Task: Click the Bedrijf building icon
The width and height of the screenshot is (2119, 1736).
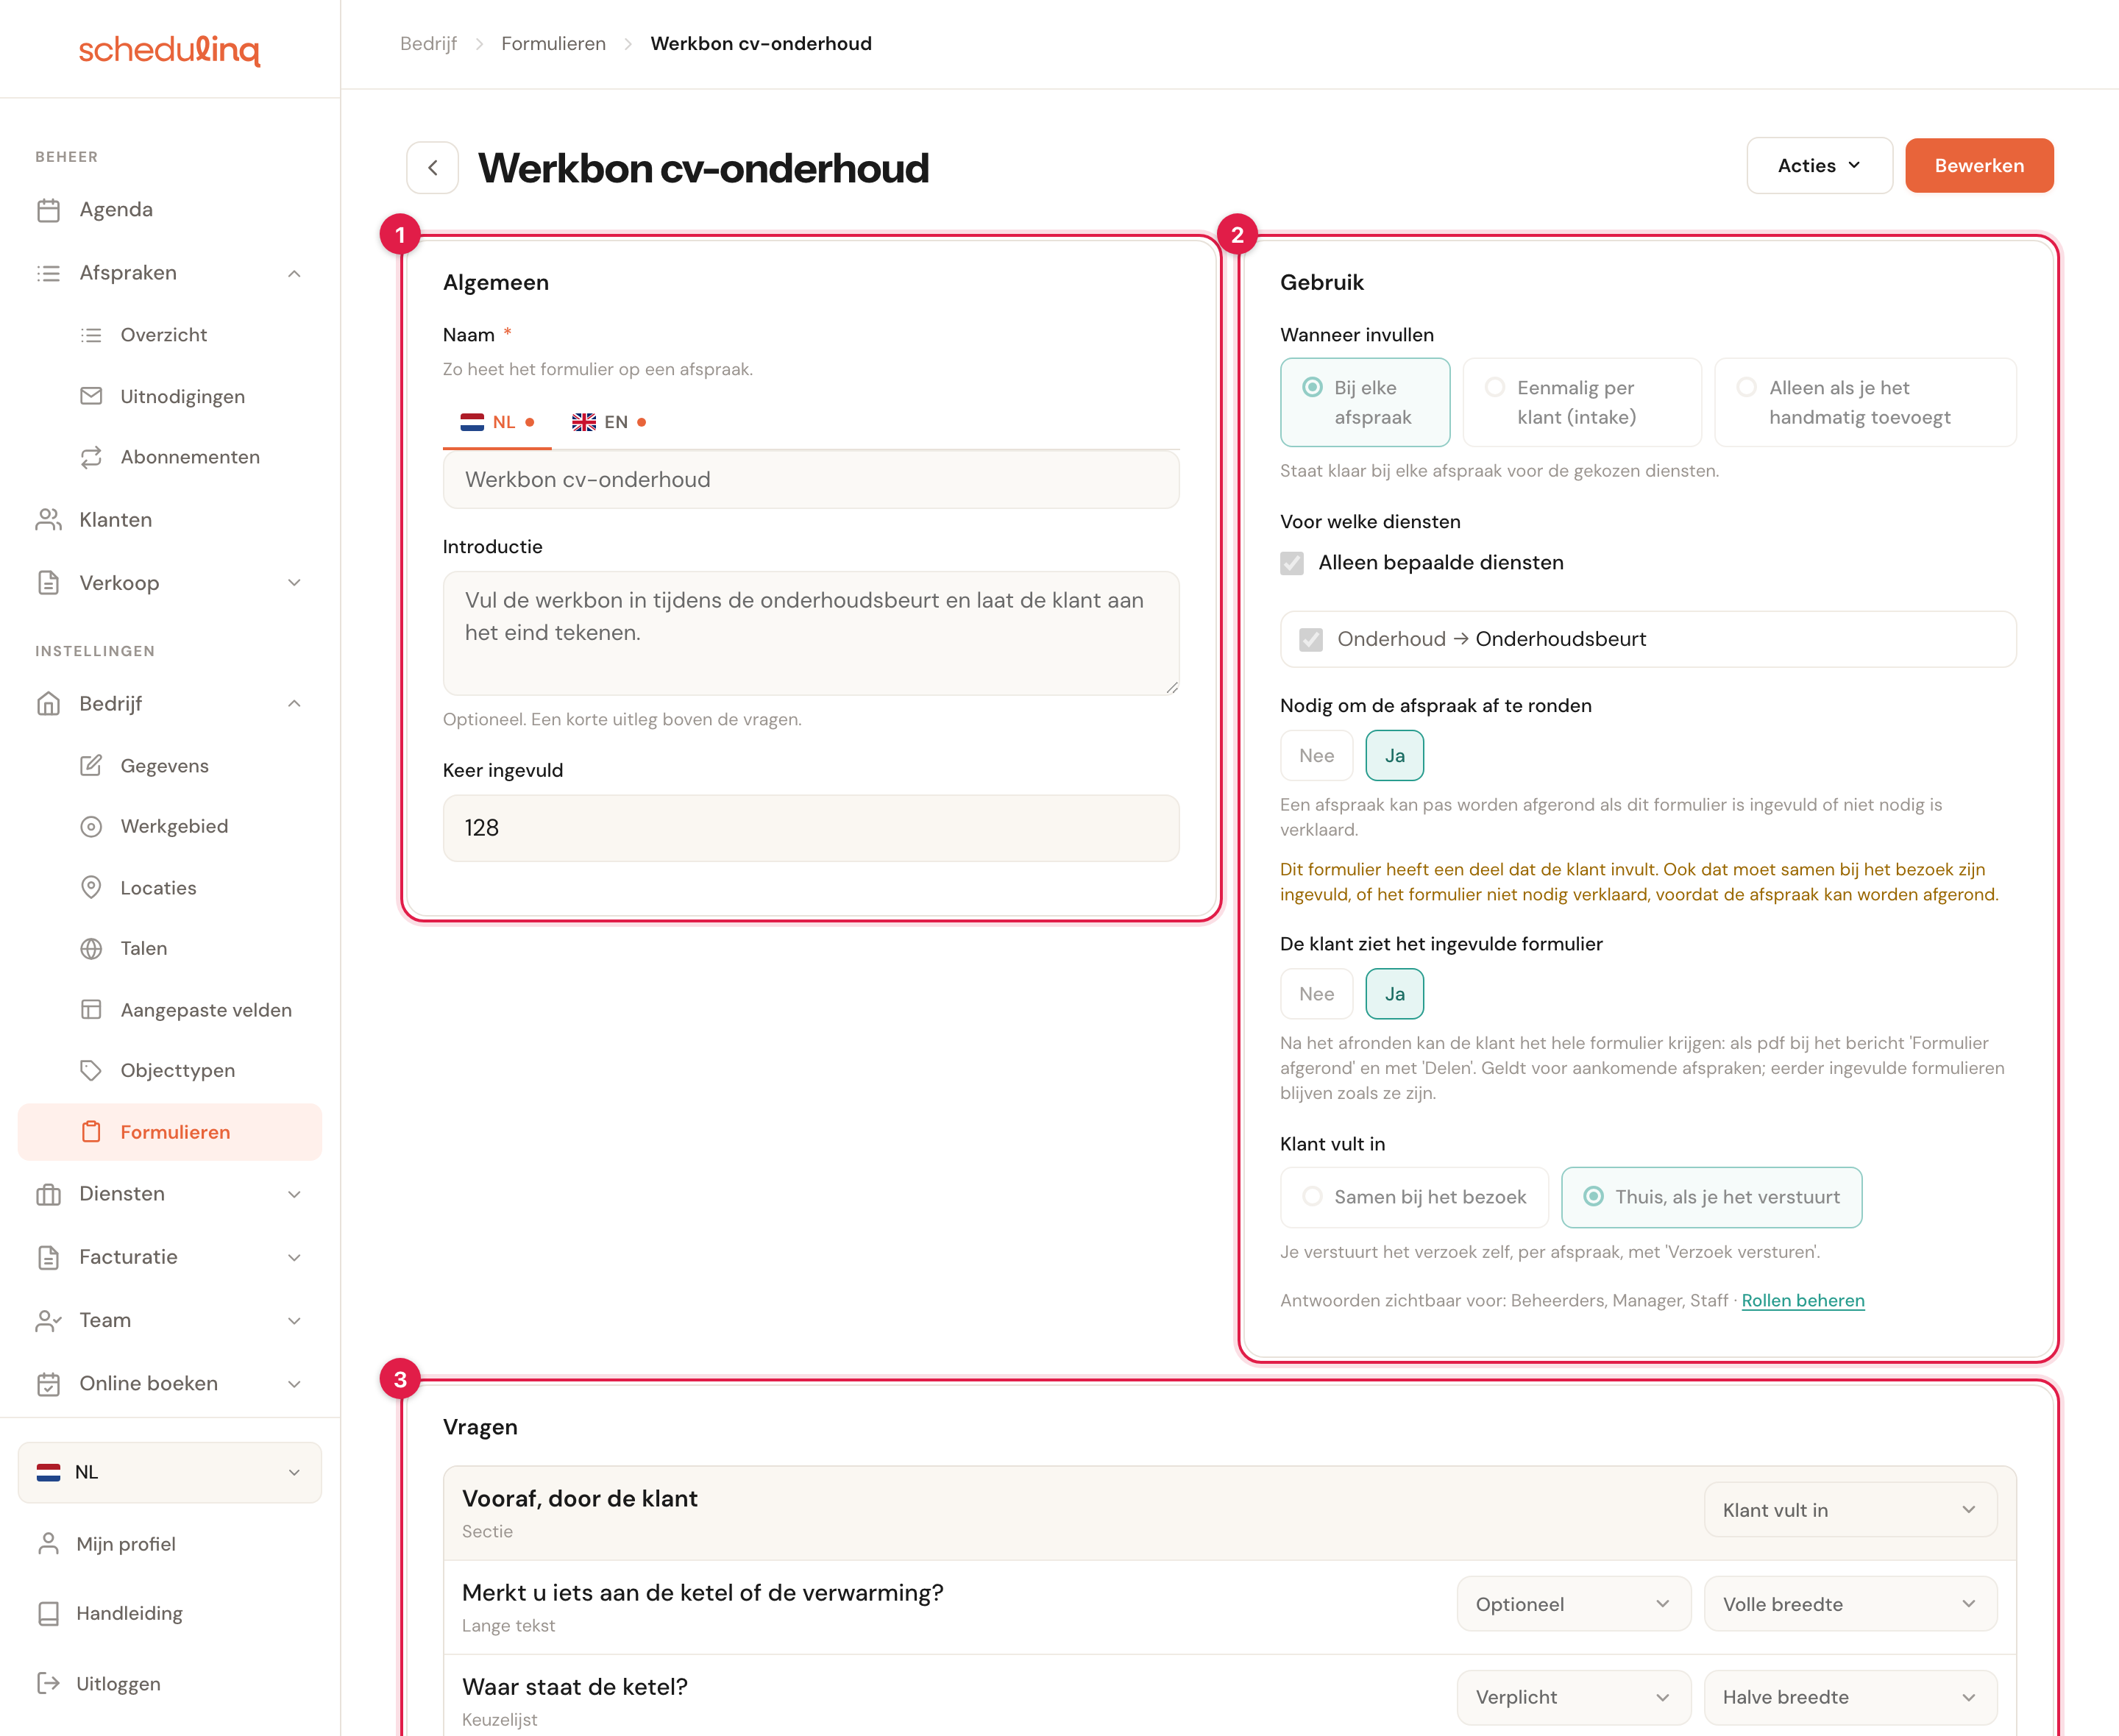Action: pos(48,704)
